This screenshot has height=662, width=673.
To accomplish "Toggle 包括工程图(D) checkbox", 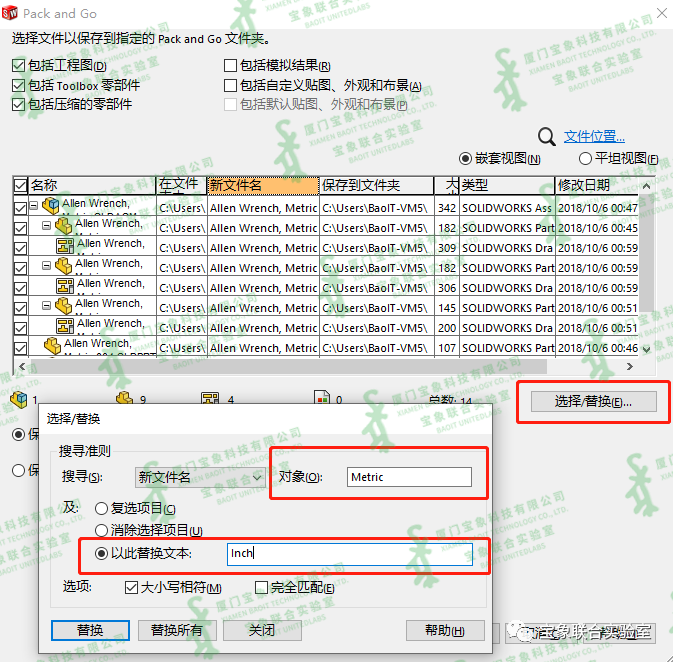I will pos(18,66).
